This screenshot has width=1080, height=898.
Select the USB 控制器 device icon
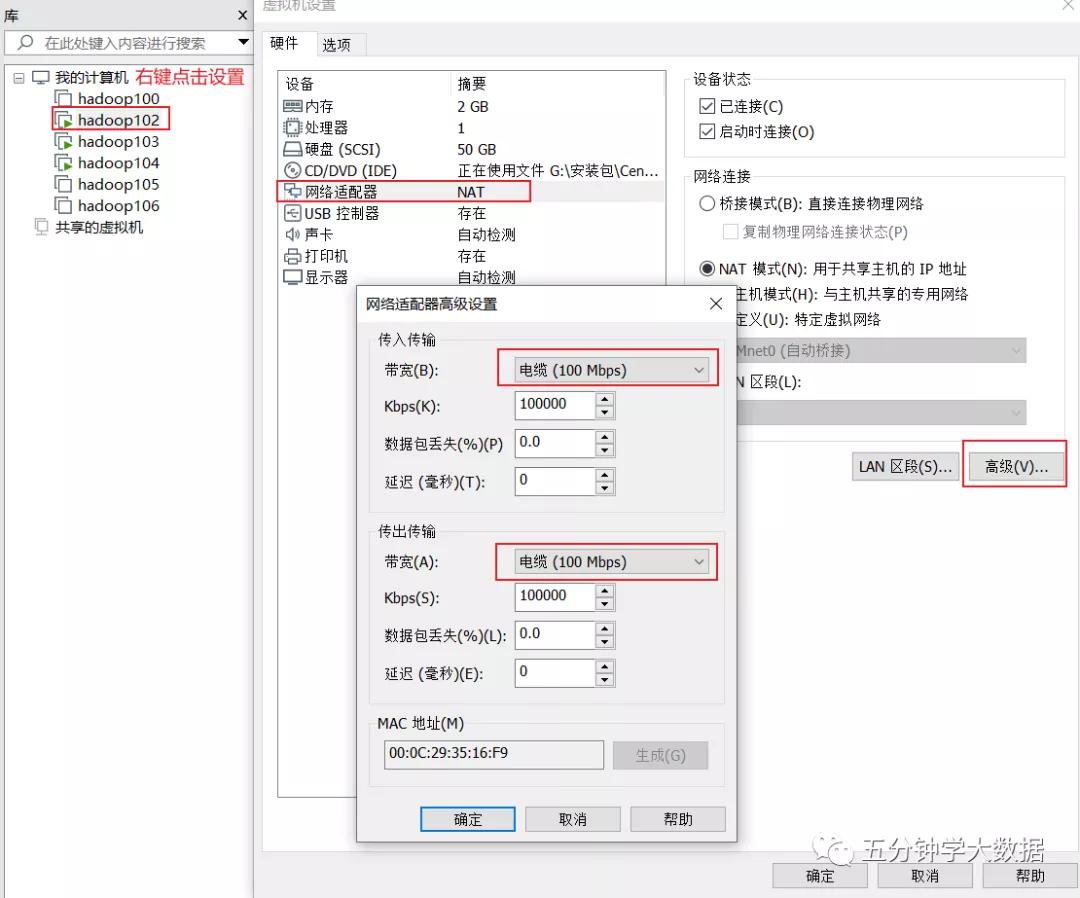click(290, 212)
